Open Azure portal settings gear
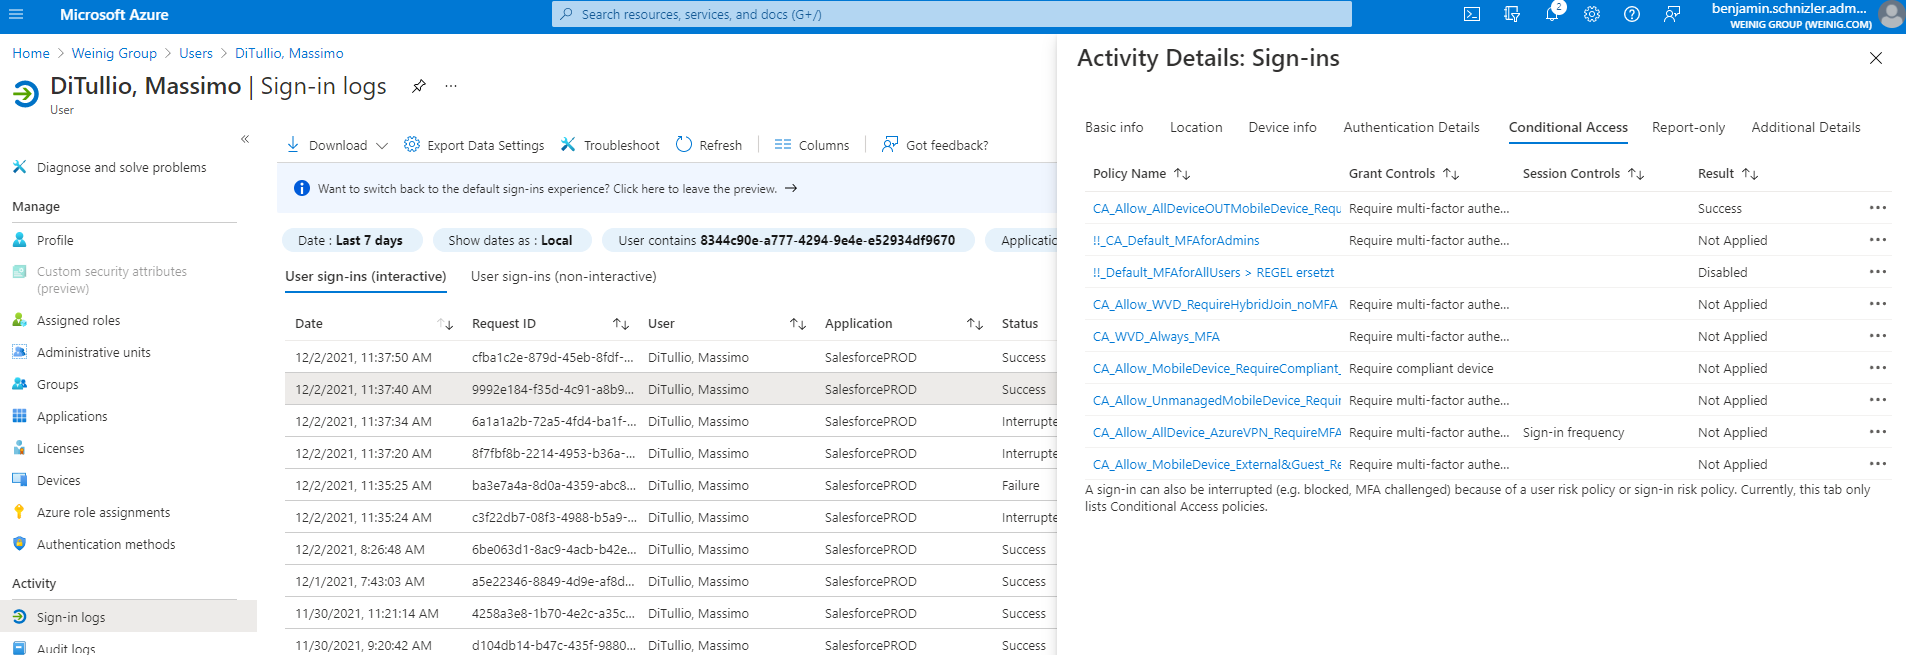This screenshot has width=1906, height=655. pos(1592,14)
